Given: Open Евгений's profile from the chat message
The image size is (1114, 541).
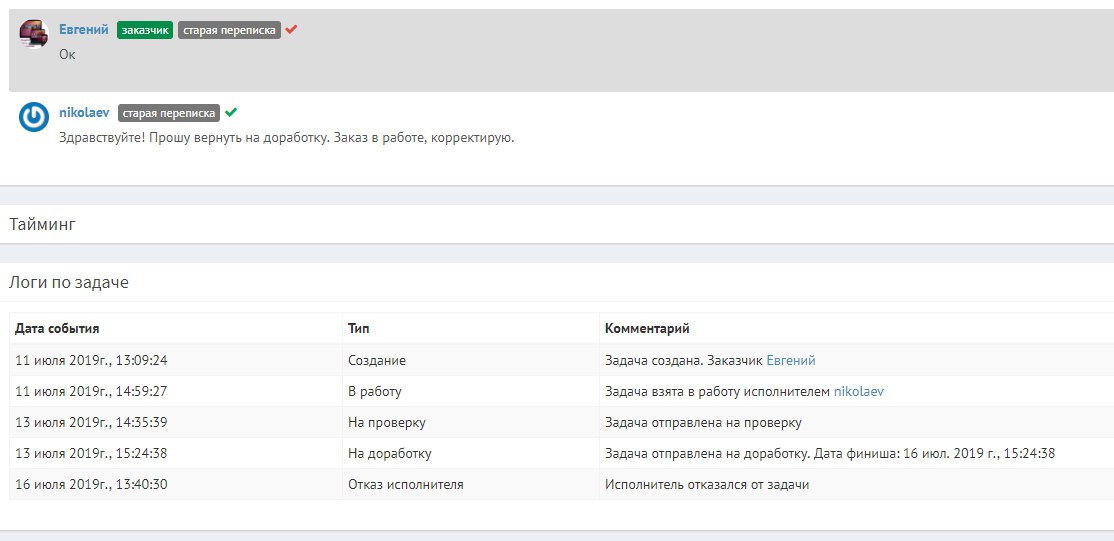Looking at the screenshot, I should 84,29.
